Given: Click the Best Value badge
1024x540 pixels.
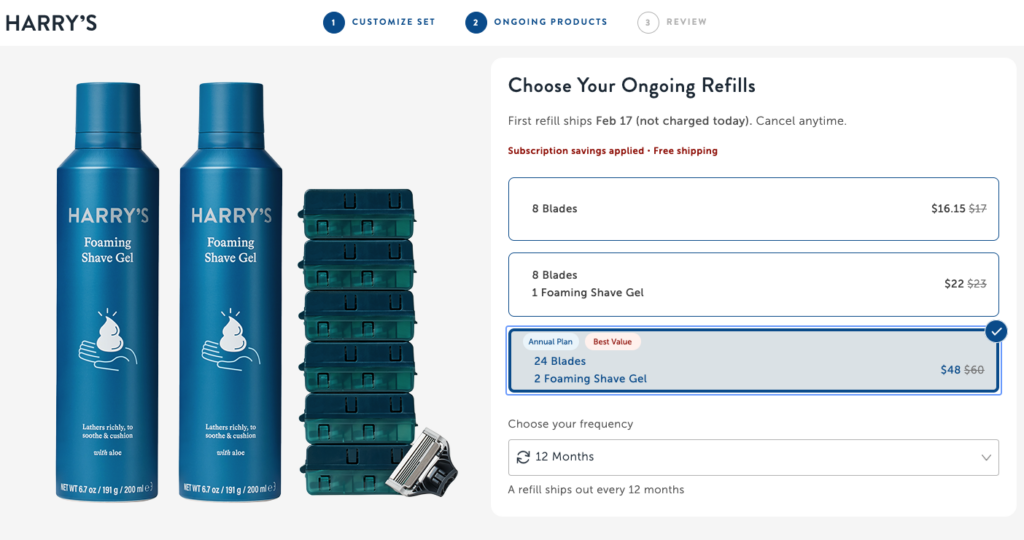Looking at the screenshot, I should pos(612,342).
